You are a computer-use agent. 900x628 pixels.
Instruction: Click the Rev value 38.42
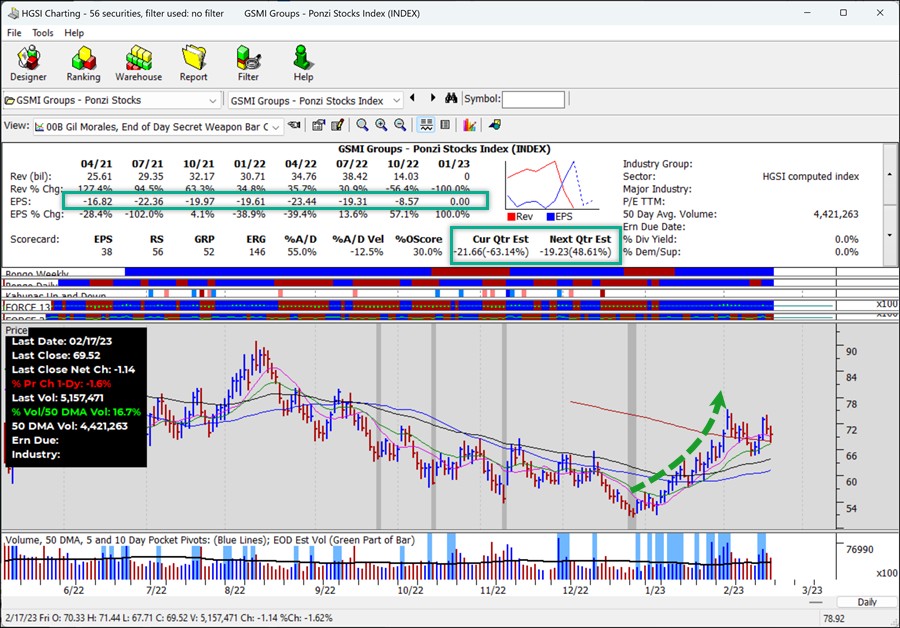tap(355, 176)
